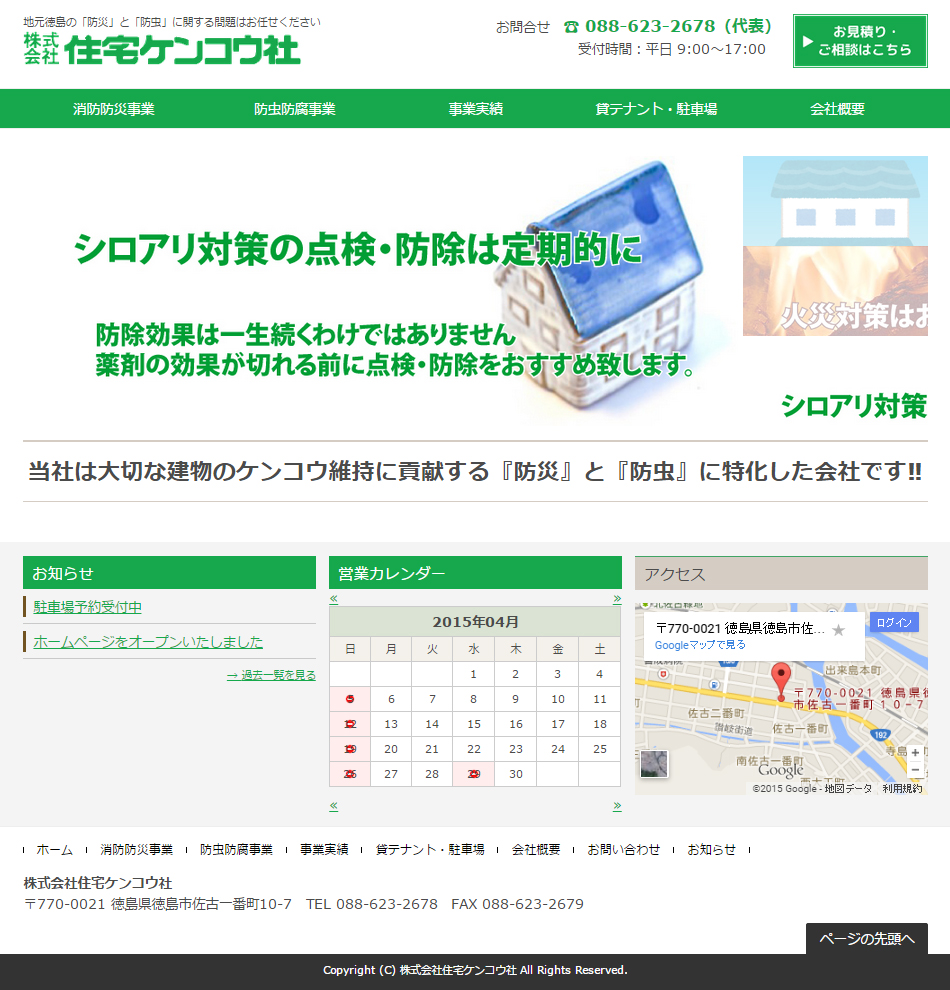Open the 消防防災事業 navigation menu

click(x=114, y=109)
